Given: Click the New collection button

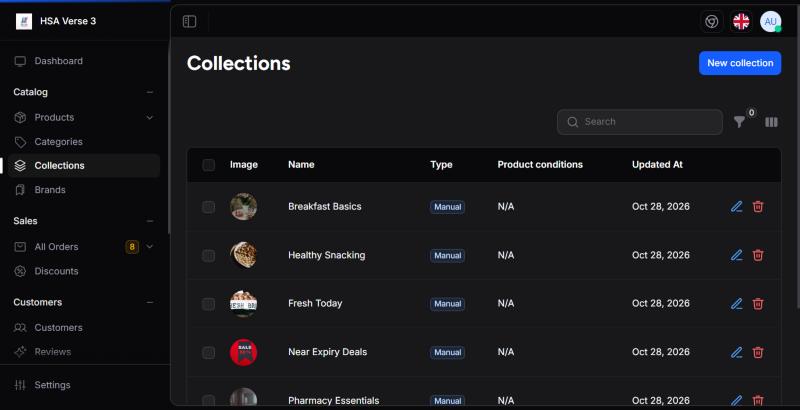Looking at the screenshot, I should point(740,63).
